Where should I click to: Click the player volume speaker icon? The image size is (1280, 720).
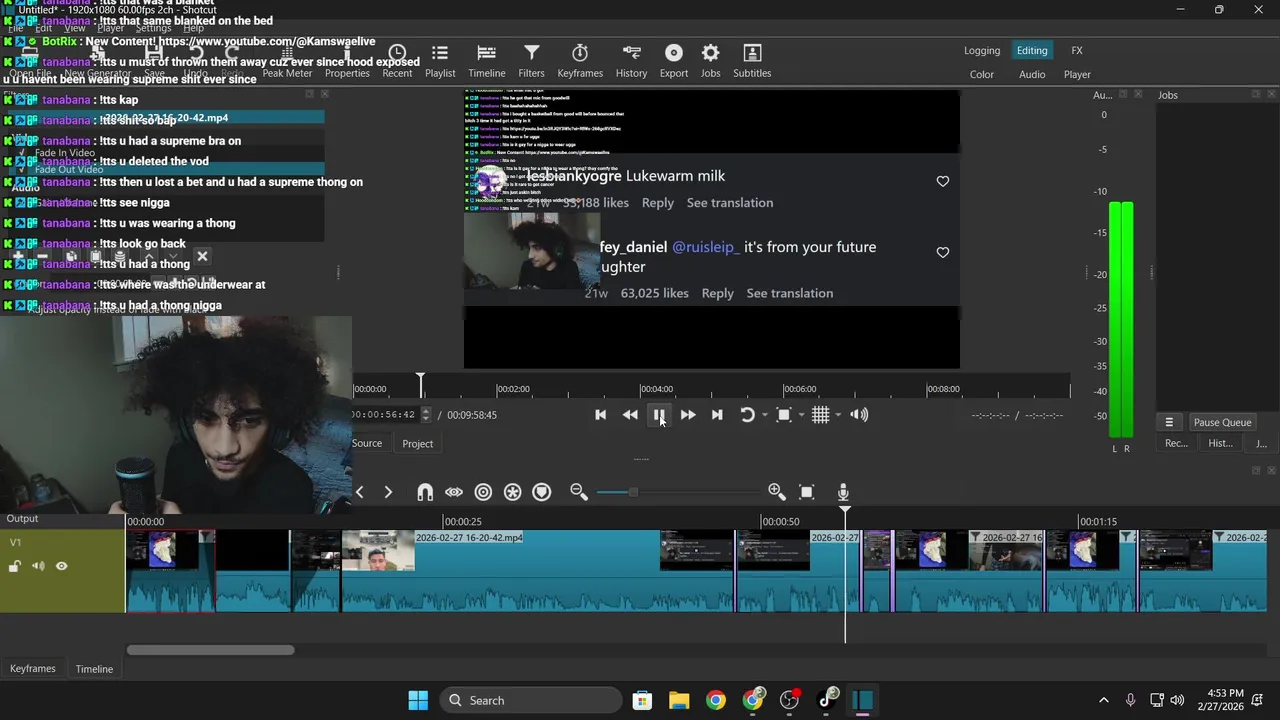click(859, 415)
